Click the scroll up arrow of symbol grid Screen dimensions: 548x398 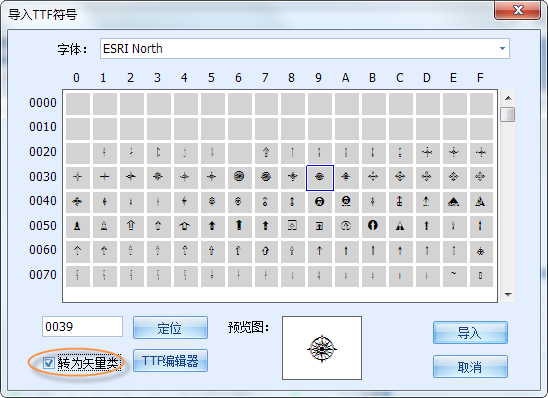point(508,98)
